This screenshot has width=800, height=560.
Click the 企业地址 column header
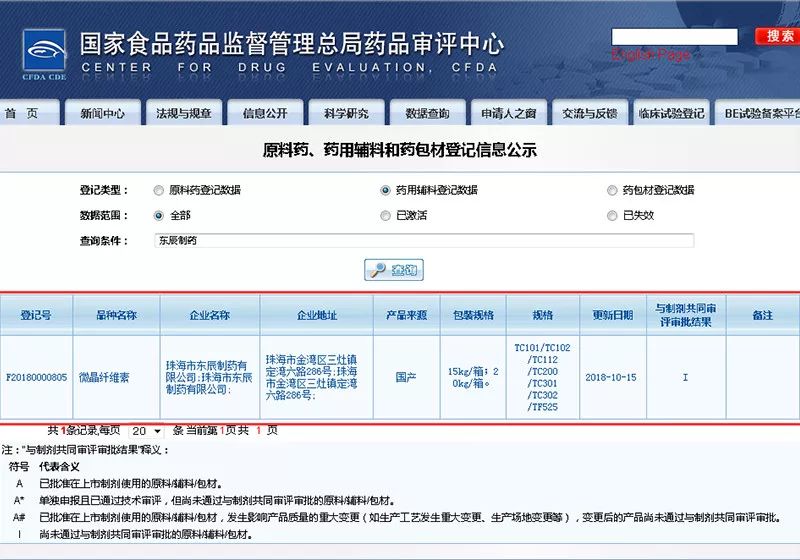coord(316,315)
